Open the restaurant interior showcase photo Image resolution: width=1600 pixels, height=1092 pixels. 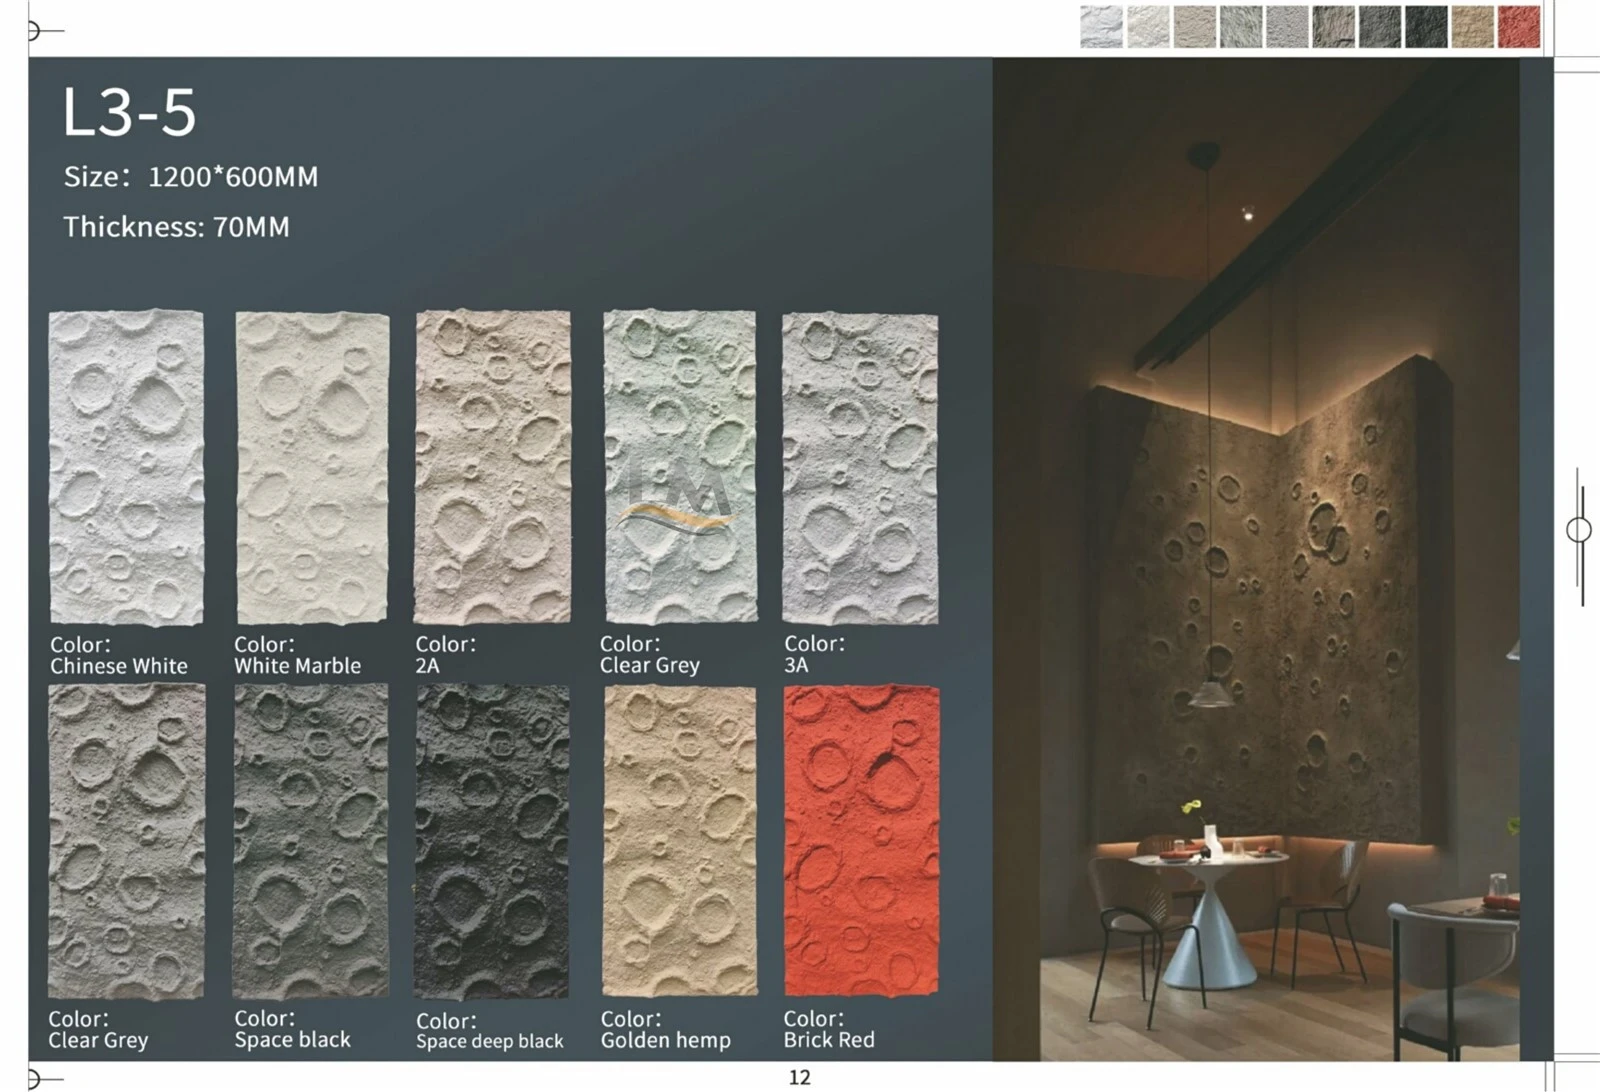[1256, 559]
